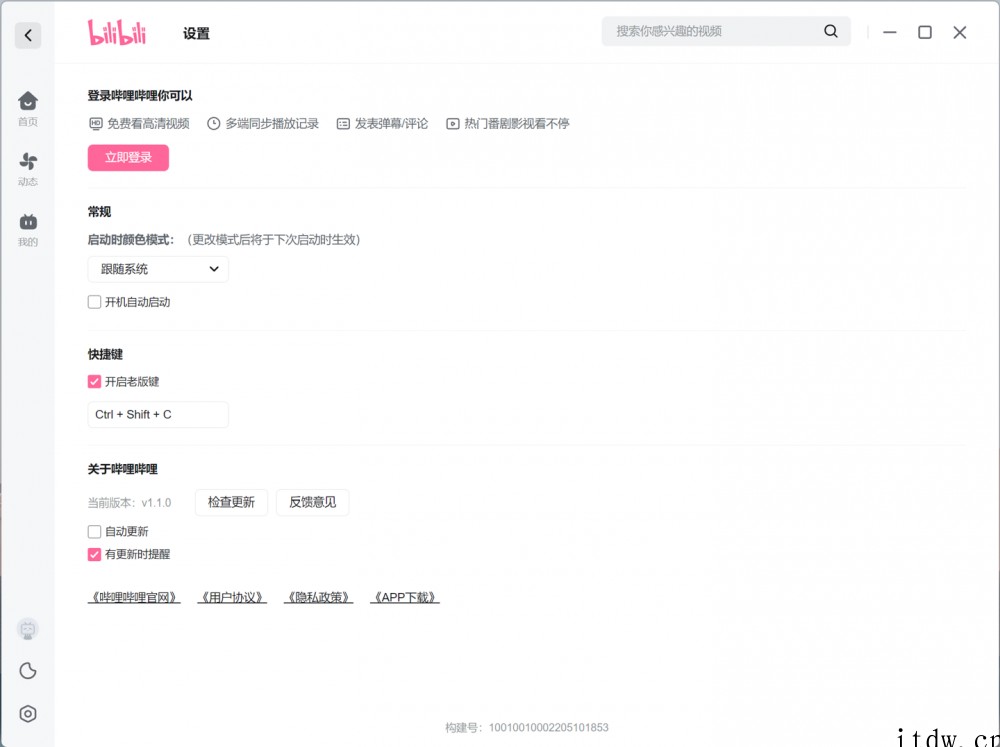Maximize the window

pos(925,32)
